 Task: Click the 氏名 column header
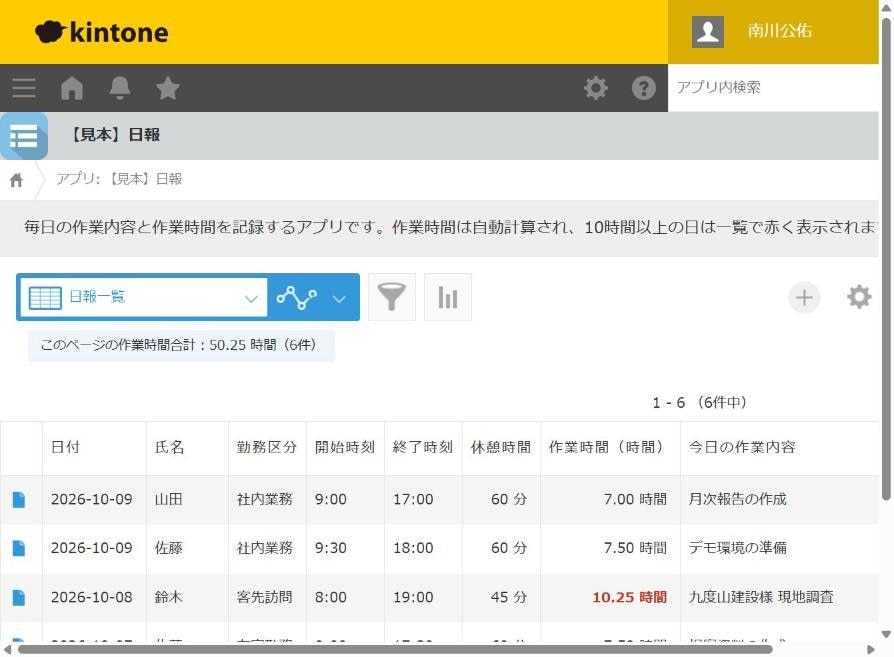click(187, 448)
